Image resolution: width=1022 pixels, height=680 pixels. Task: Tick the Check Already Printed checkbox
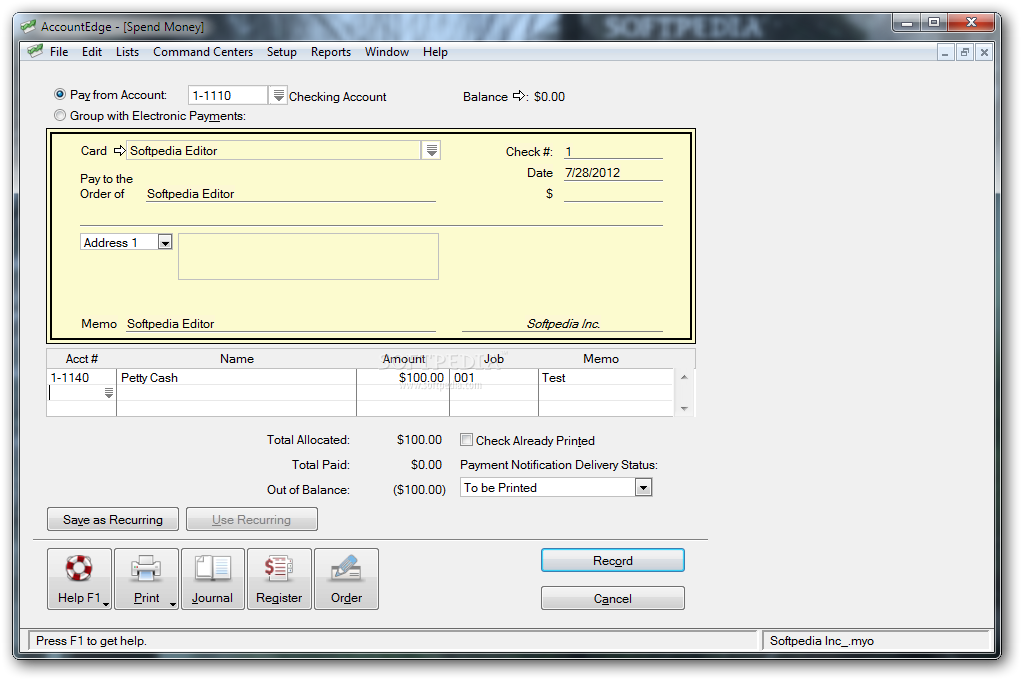(466, 439)
